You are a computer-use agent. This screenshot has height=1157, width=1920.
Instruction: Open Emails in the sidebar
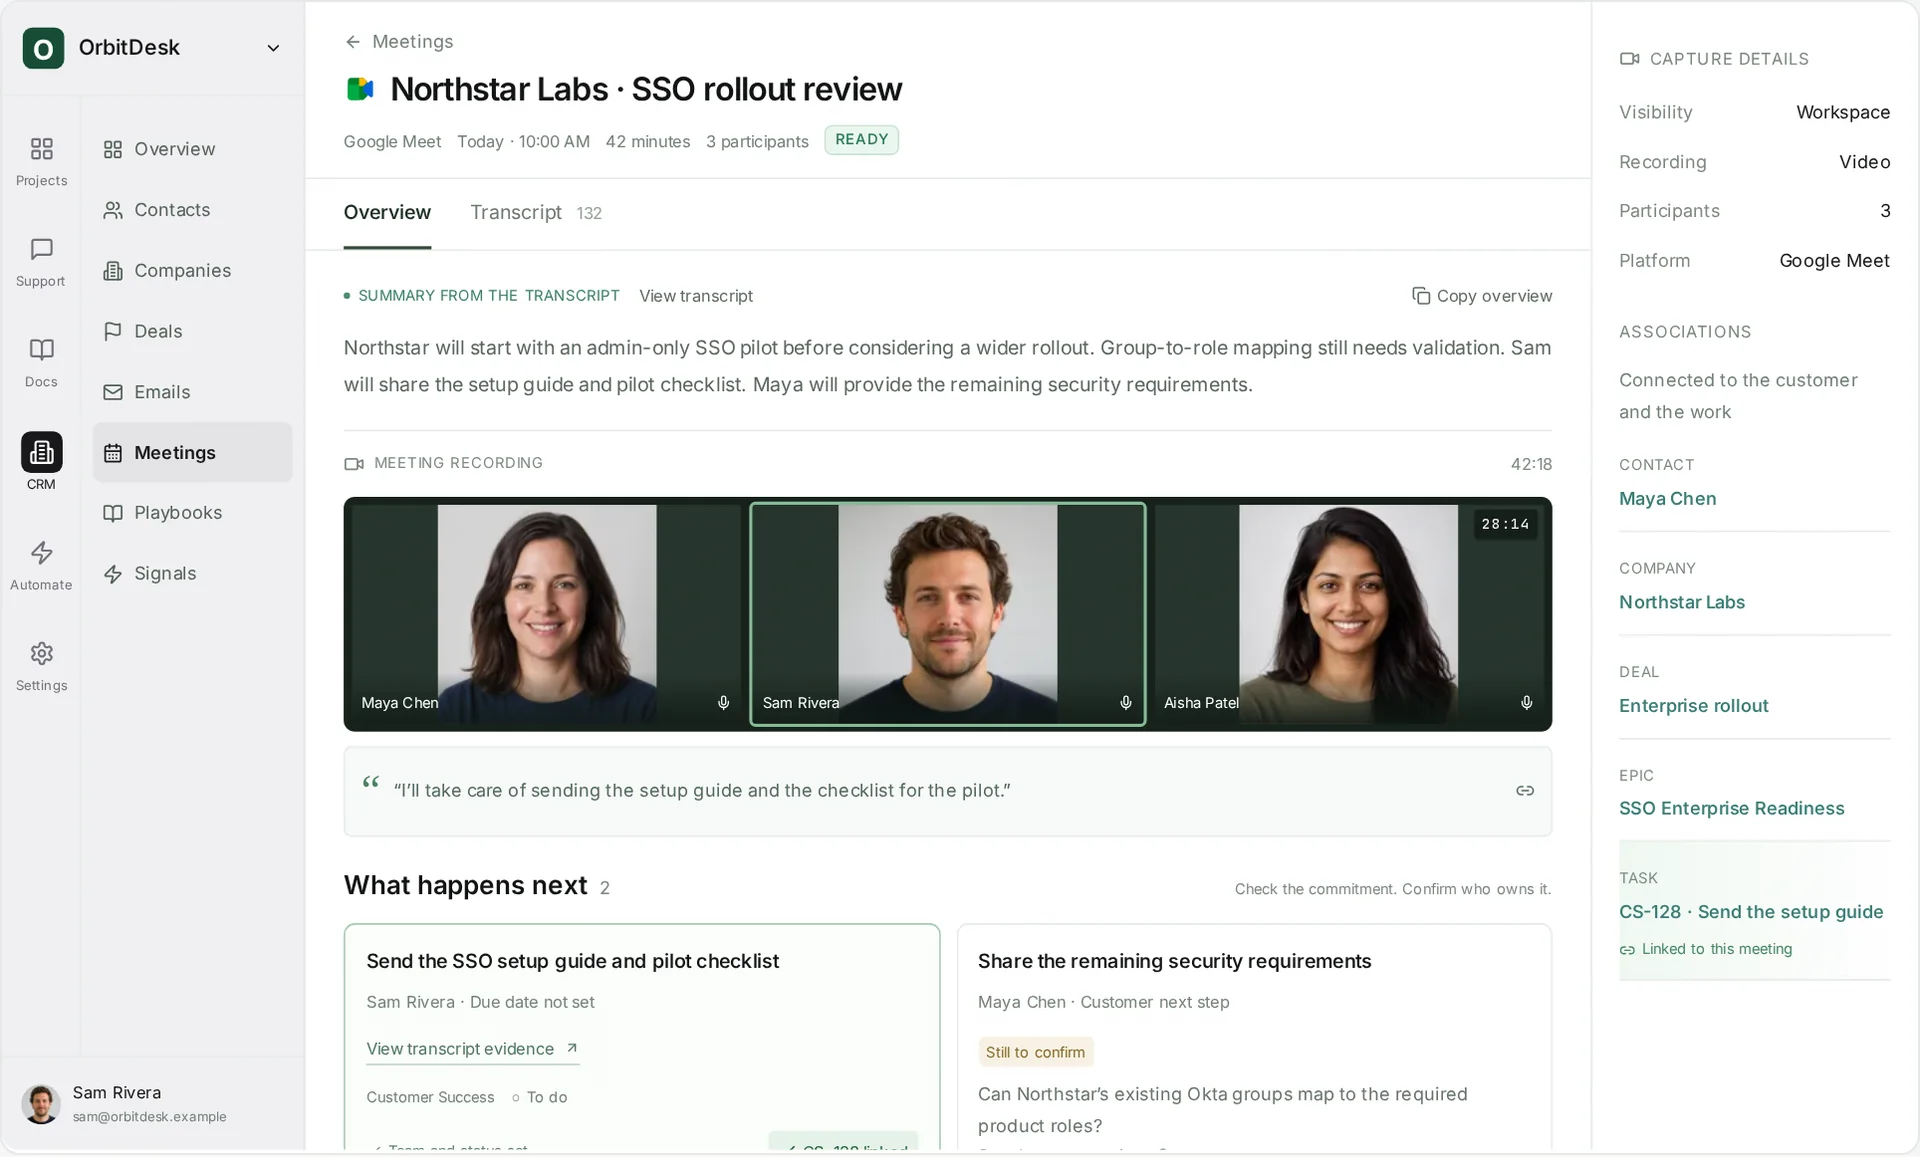click(192, 392)
